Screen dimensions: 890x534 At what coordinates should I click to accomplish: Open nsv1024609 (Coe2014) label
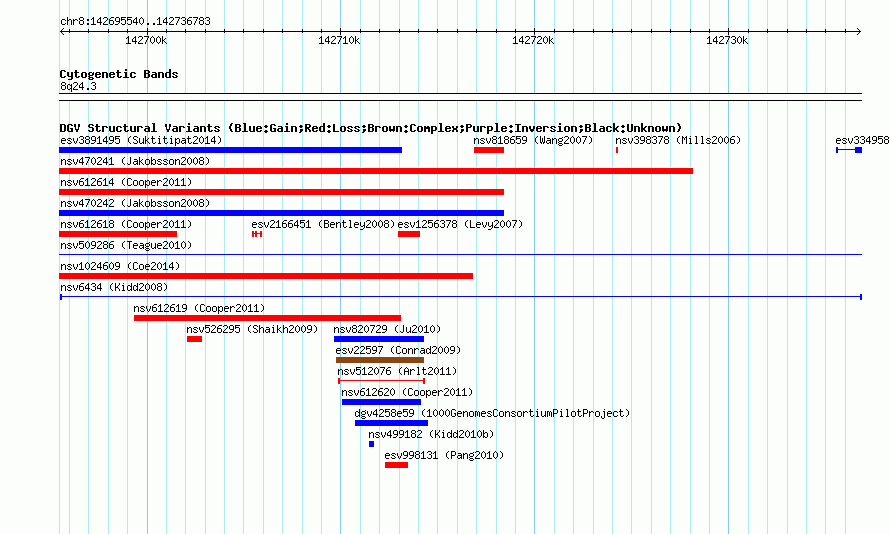120,266
